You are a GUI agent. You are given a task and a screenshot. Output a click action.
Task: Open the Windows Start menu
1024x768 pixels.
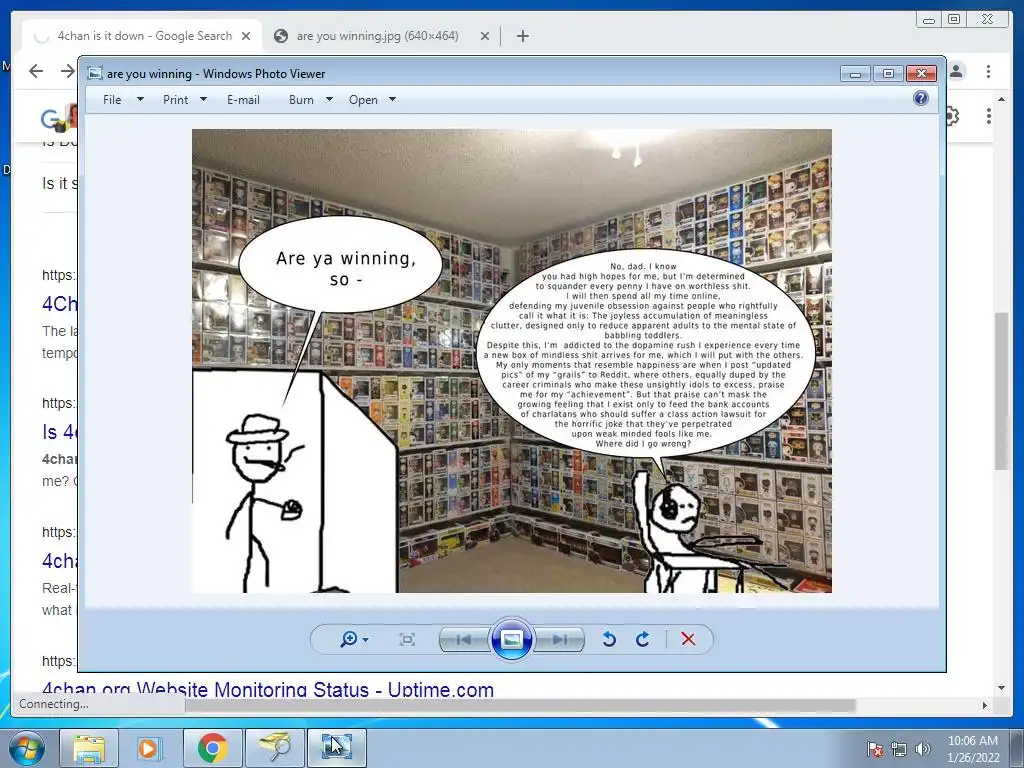27,748
